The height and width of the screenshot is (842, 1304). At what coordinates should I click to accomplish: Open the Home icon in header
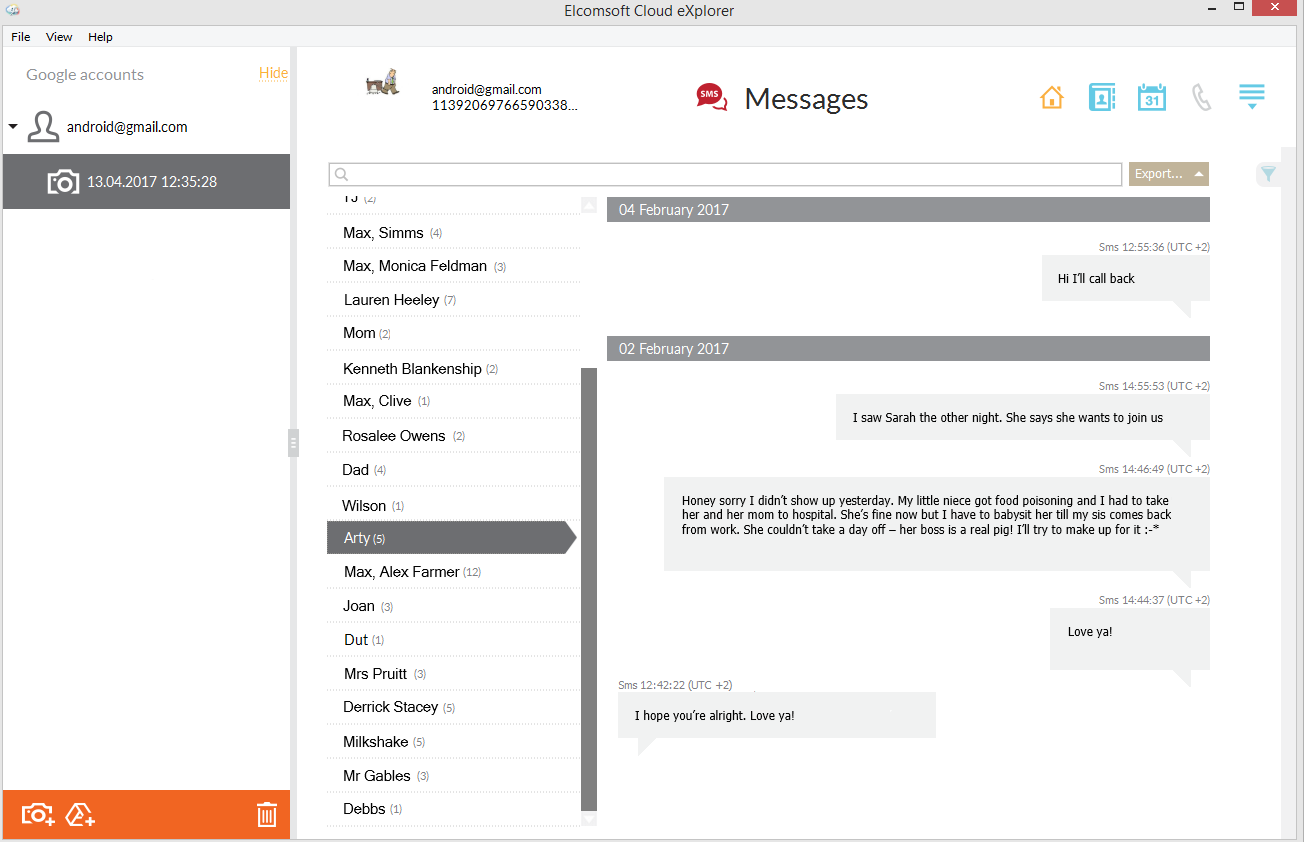tap(1051, 98)
